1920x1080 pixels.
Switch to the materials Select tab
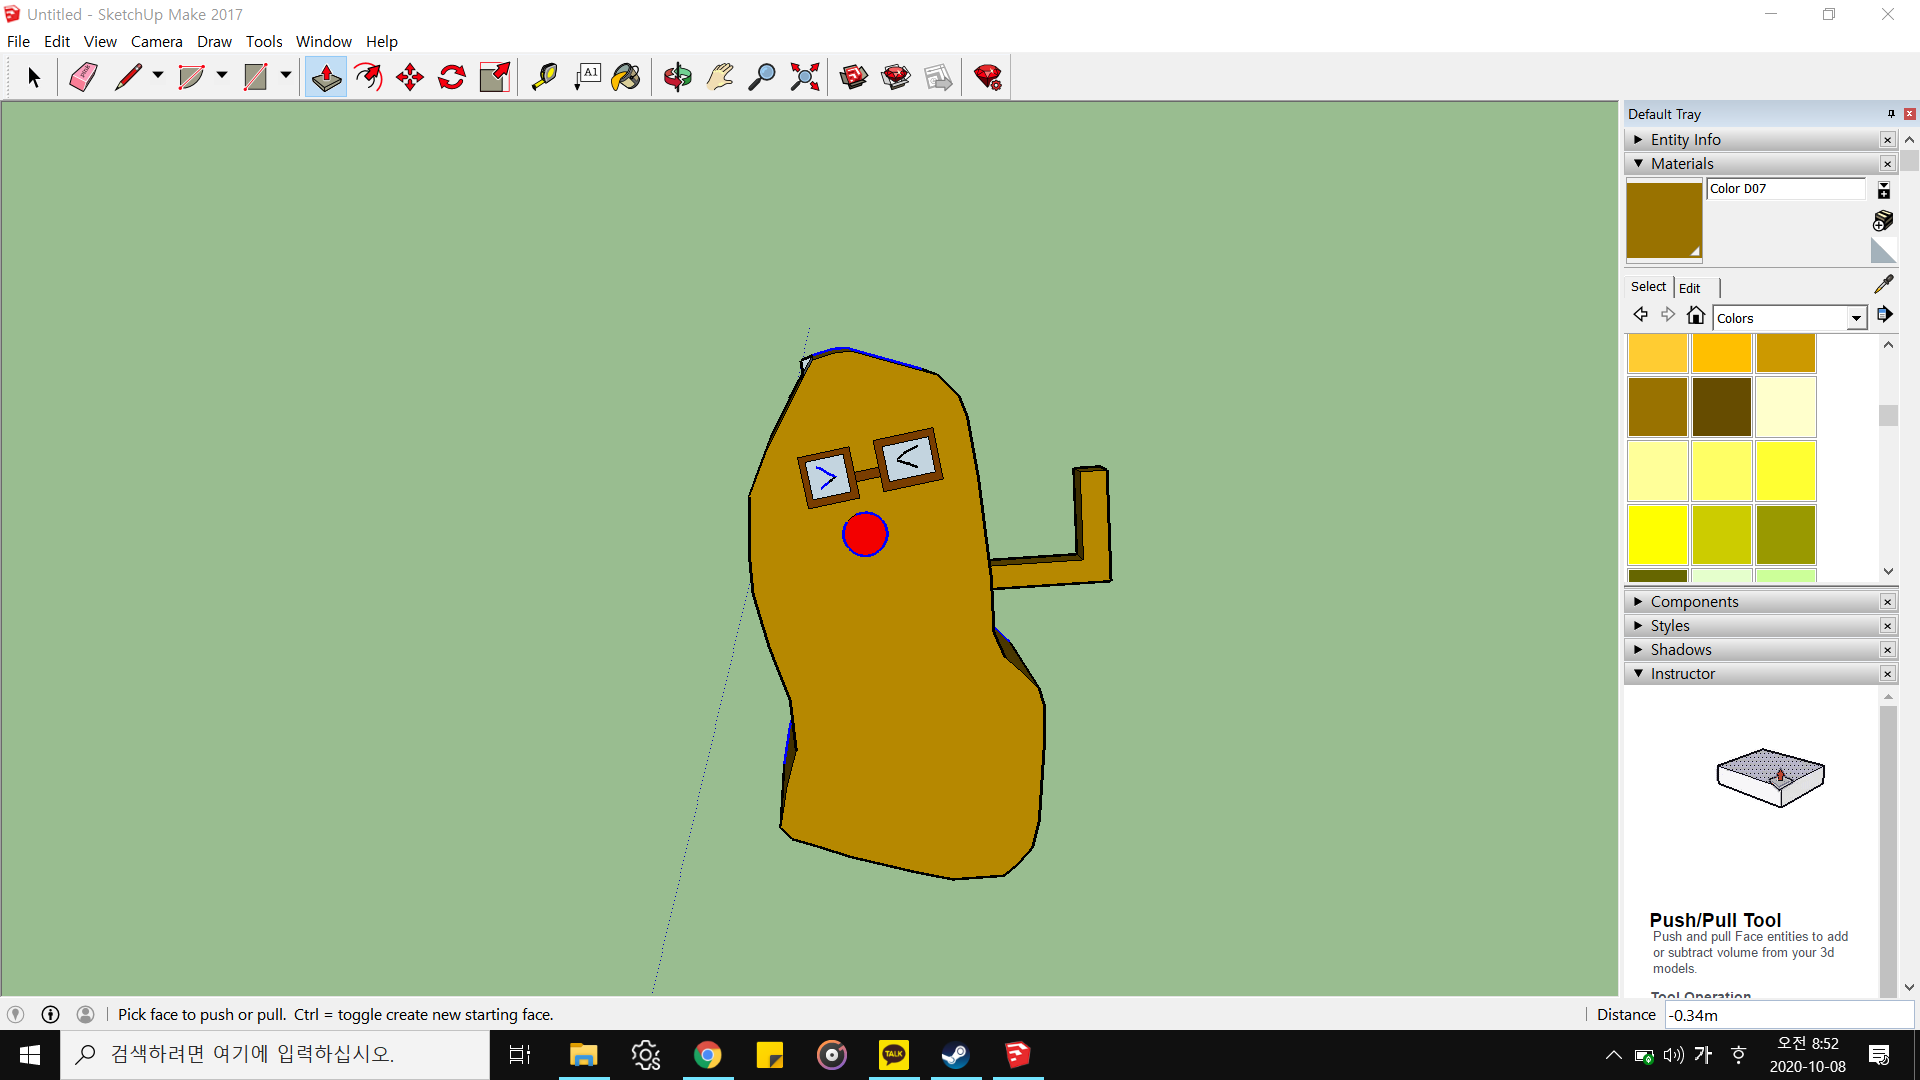(1648, 287)
